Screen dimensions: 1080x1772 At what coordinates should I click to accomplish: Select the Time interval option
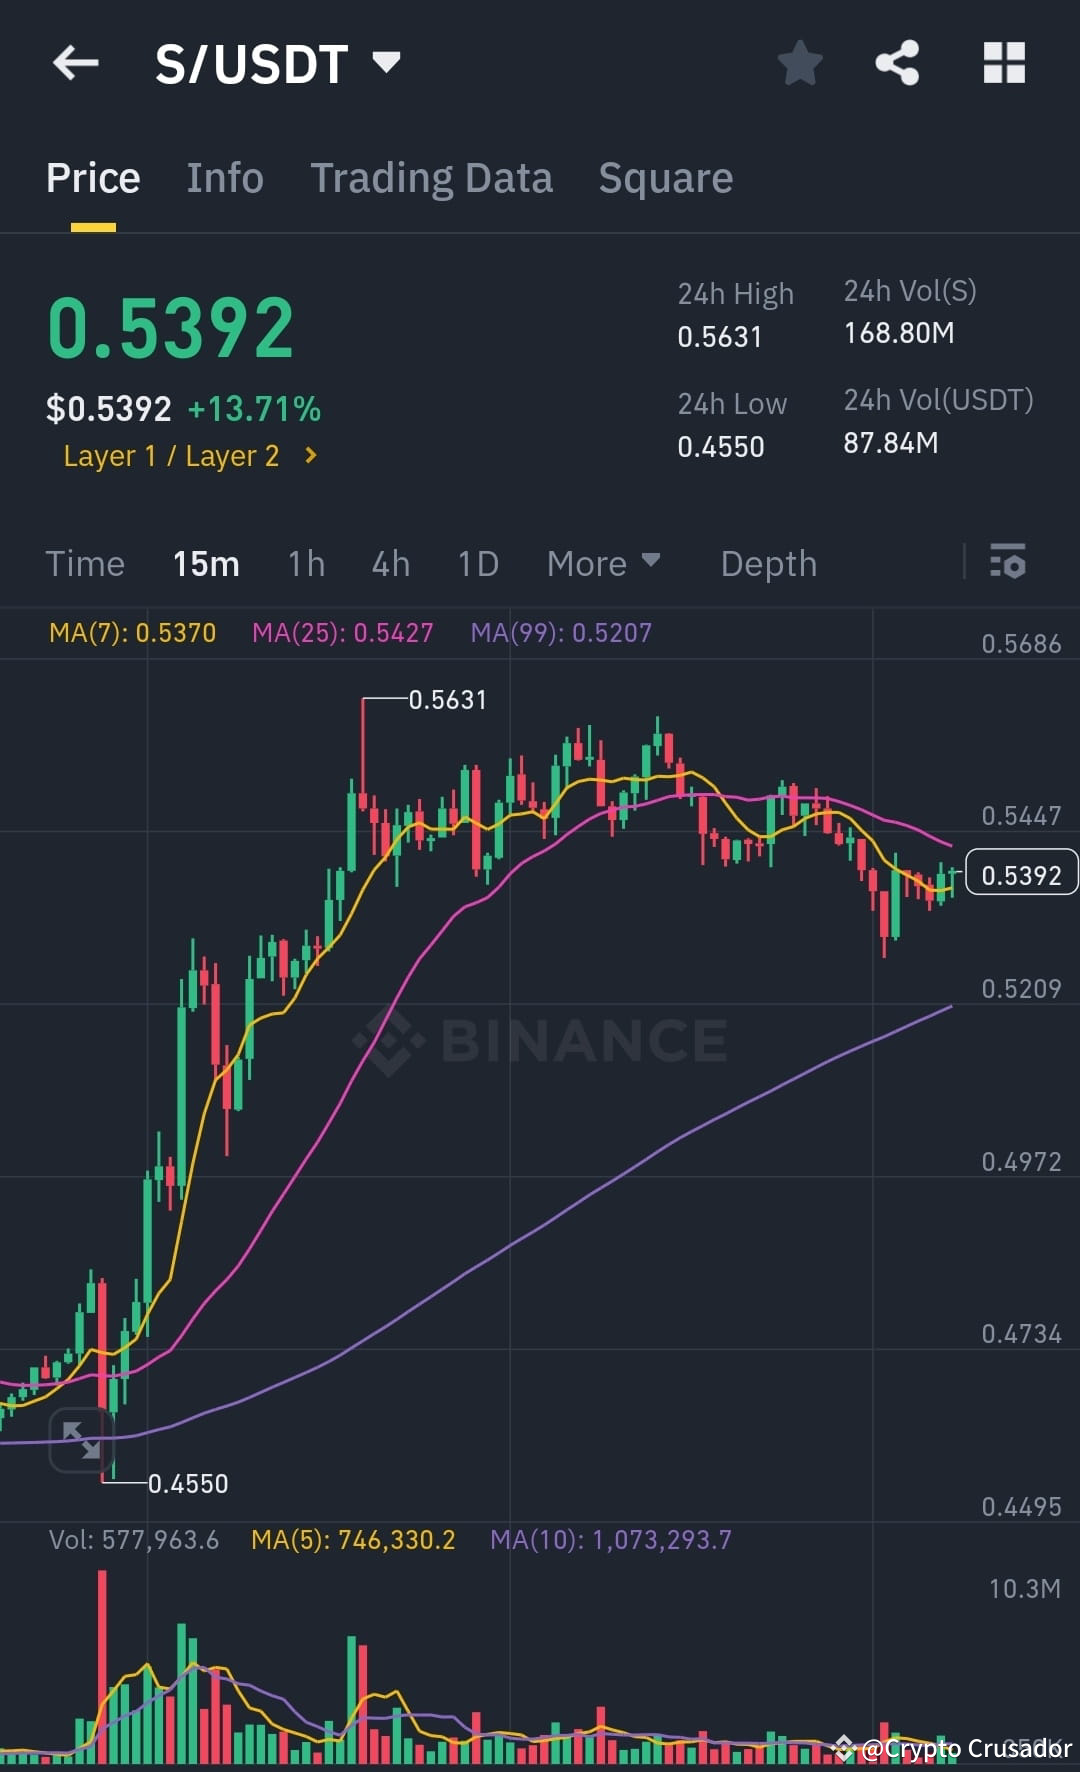85,563
